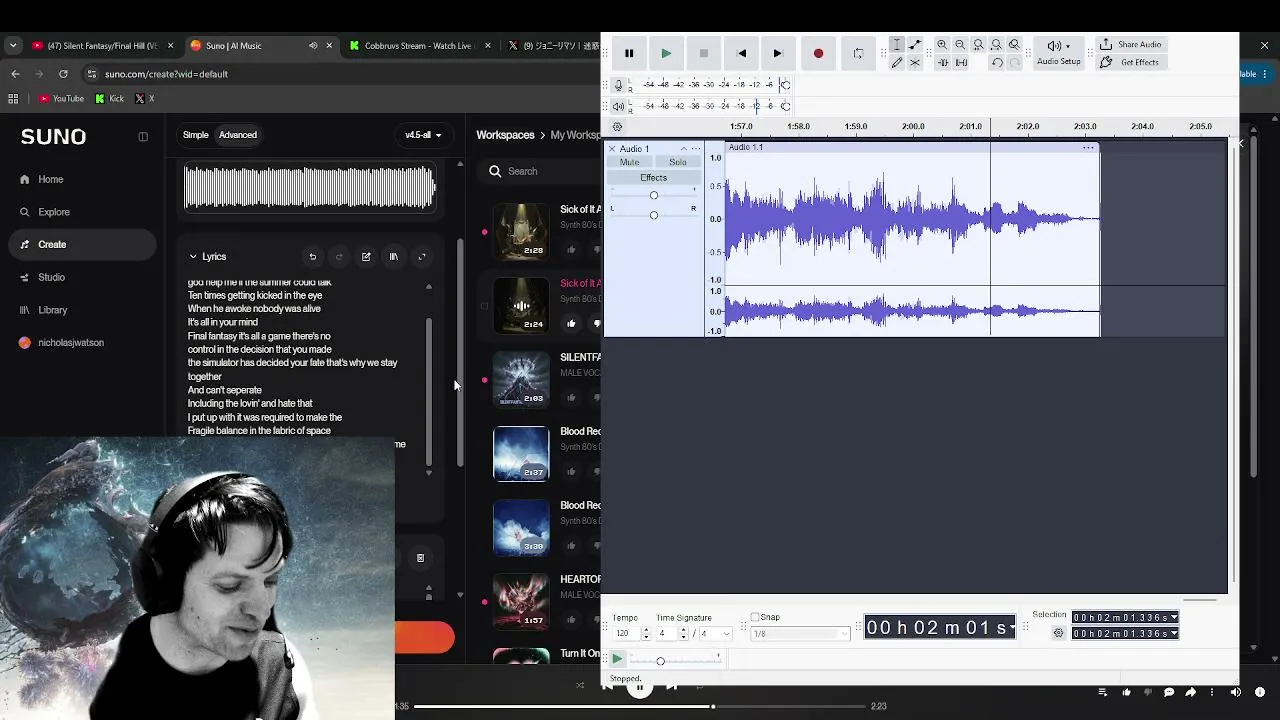Switch to the Cobbruvs Stream browser tab
This screenshot has width=1280, height=720.
pos(420,45)
